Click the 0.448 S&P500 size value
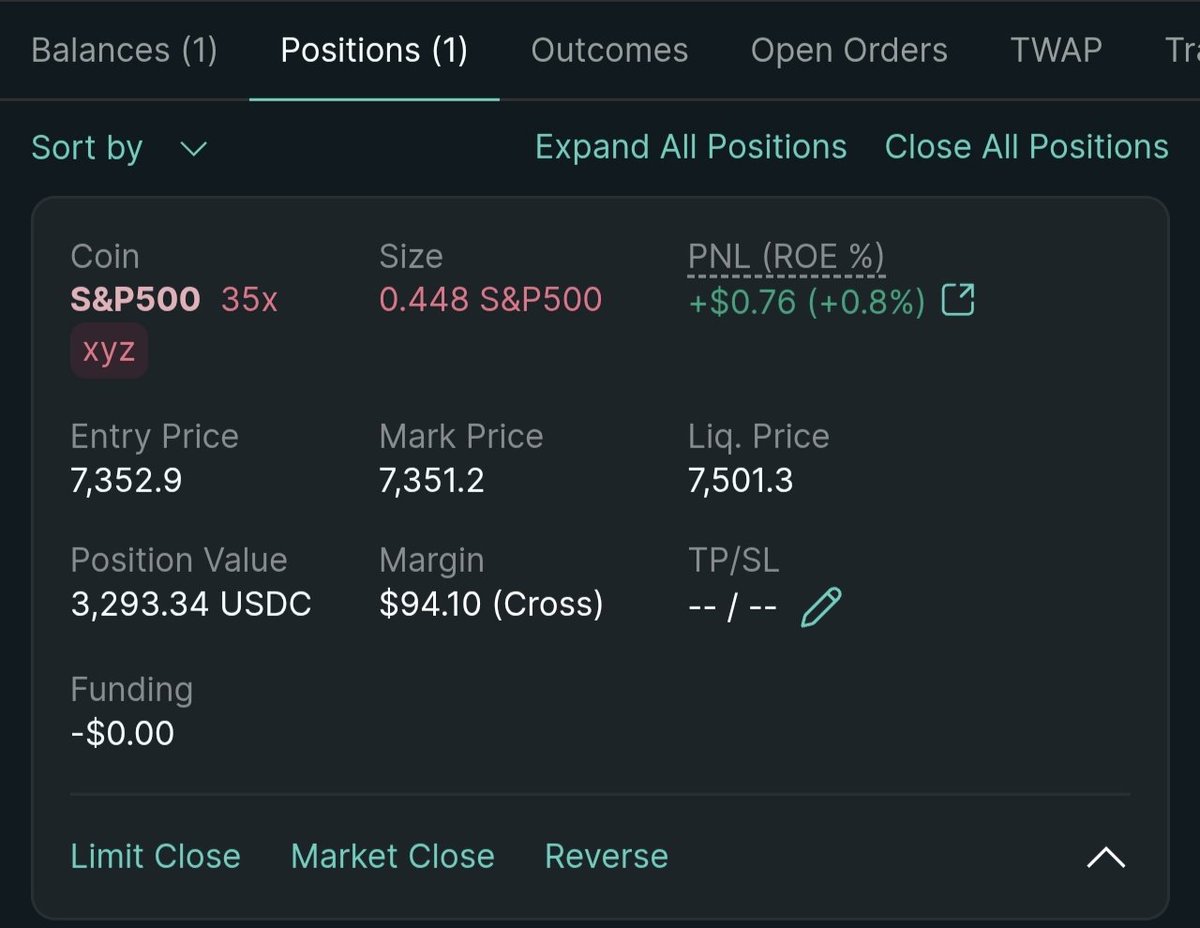1200x928 pixels. click(491, 299)
